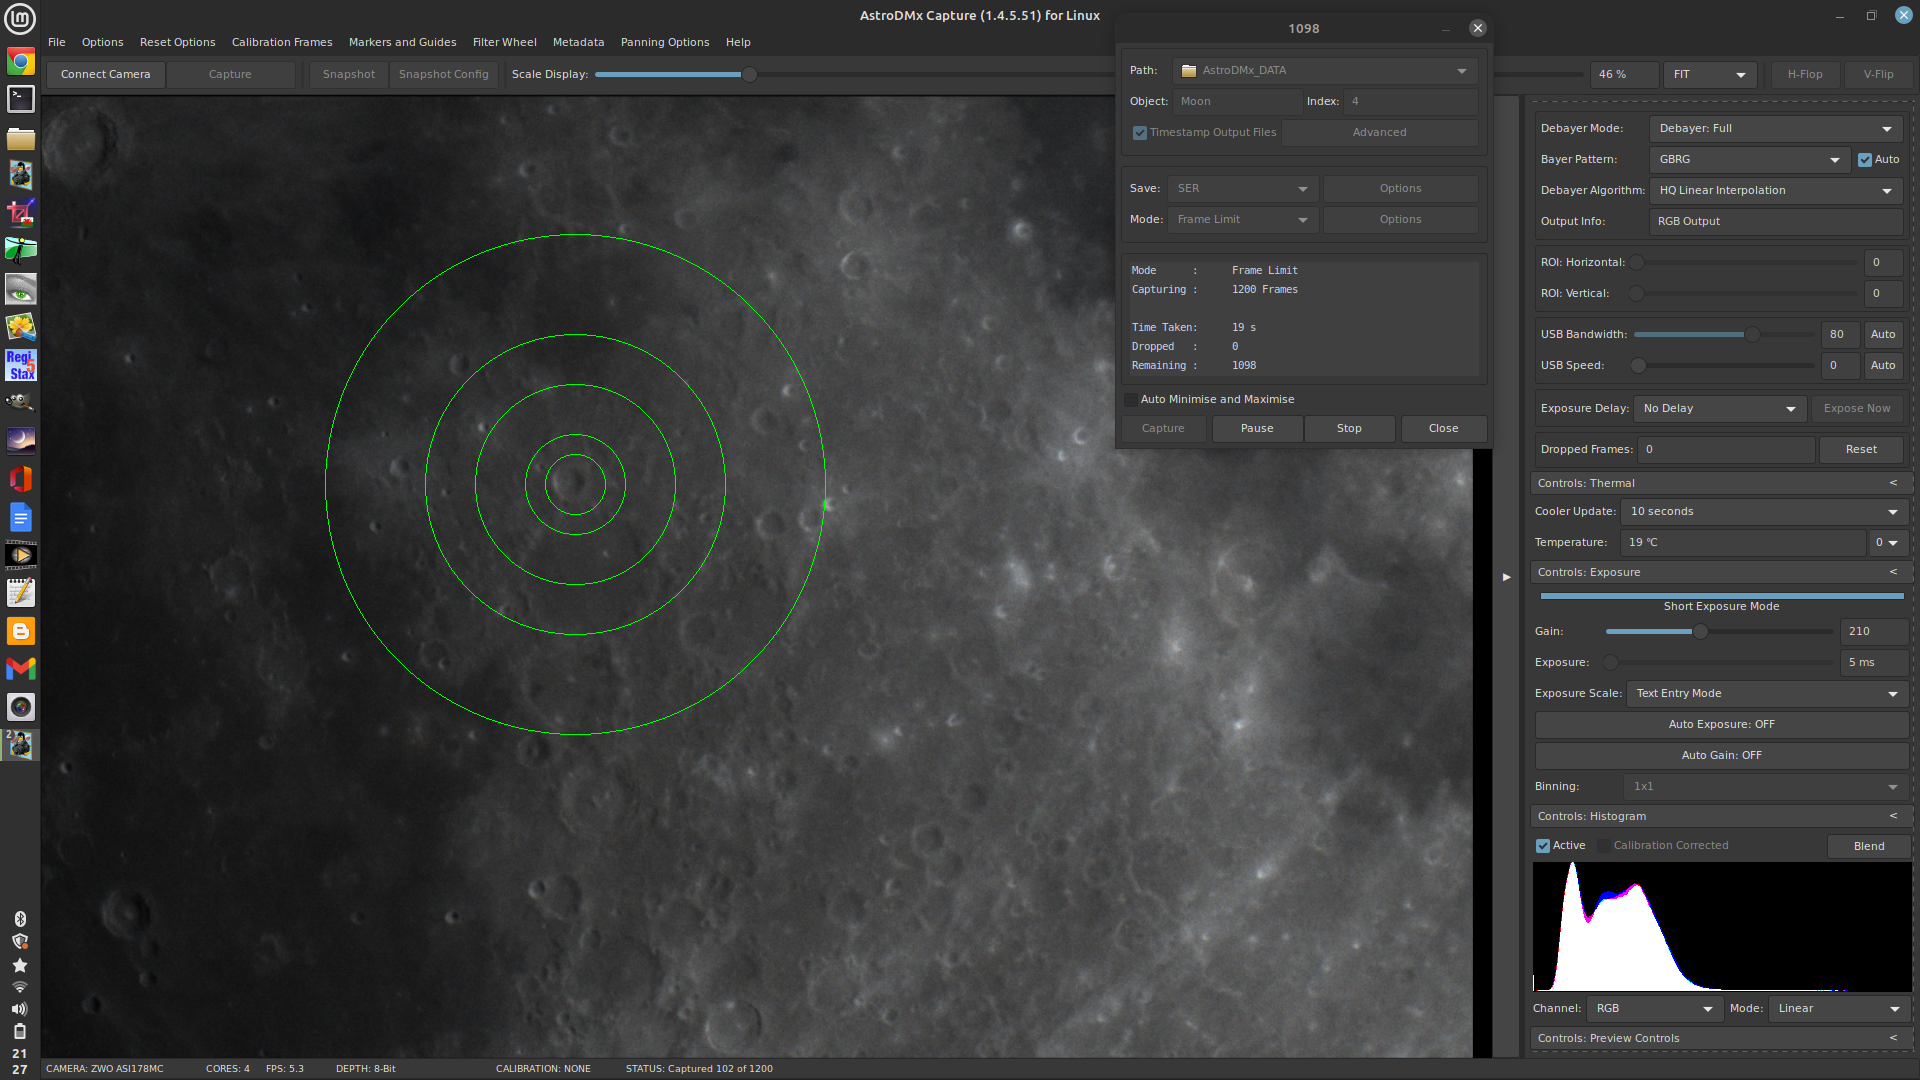Click the side panel collapse arrow

coord(1506,577)
